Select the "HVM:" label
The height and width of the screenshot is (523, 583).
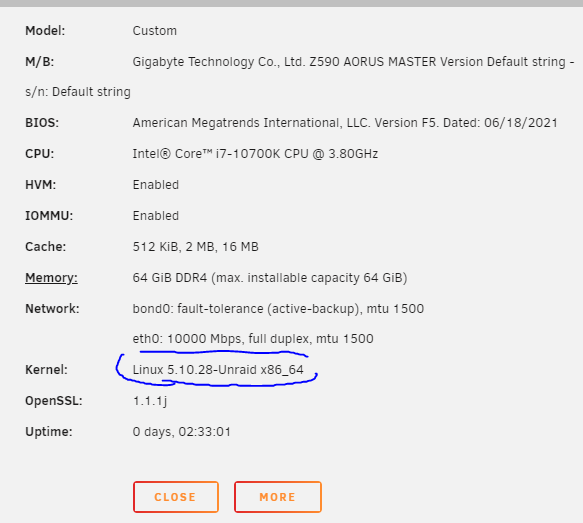coord(41,185)
